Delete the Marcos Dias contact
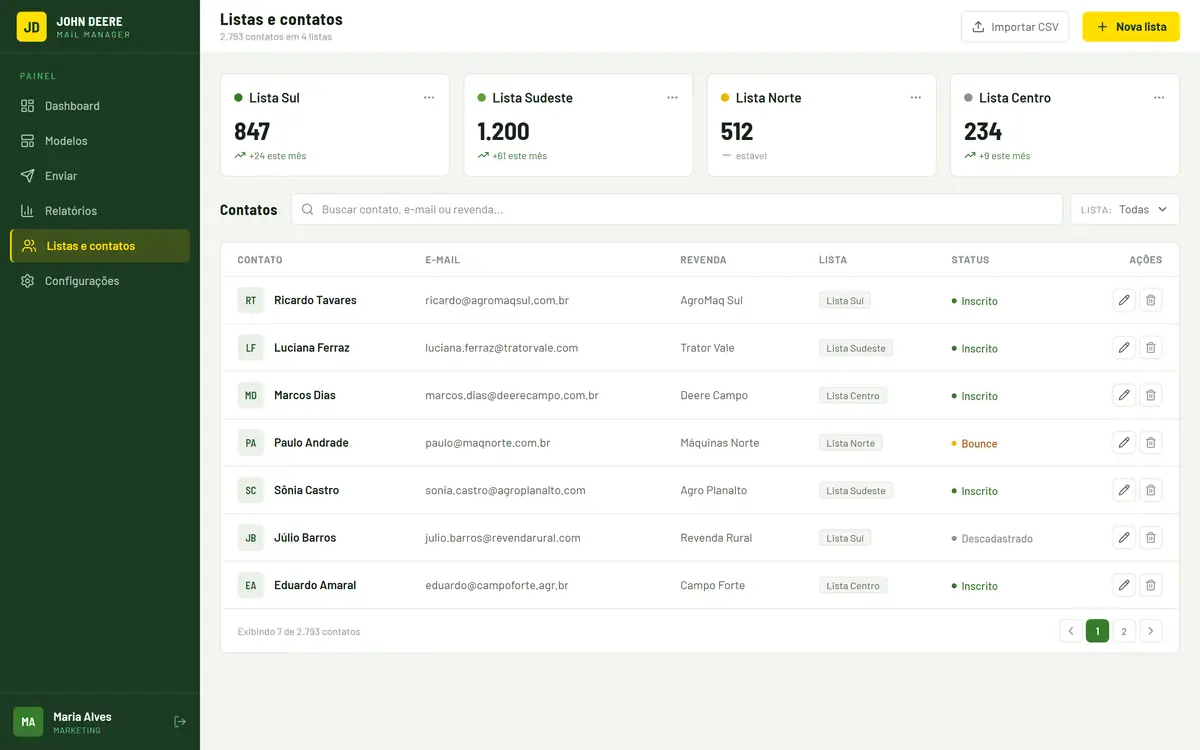 tap(1151, 395)
